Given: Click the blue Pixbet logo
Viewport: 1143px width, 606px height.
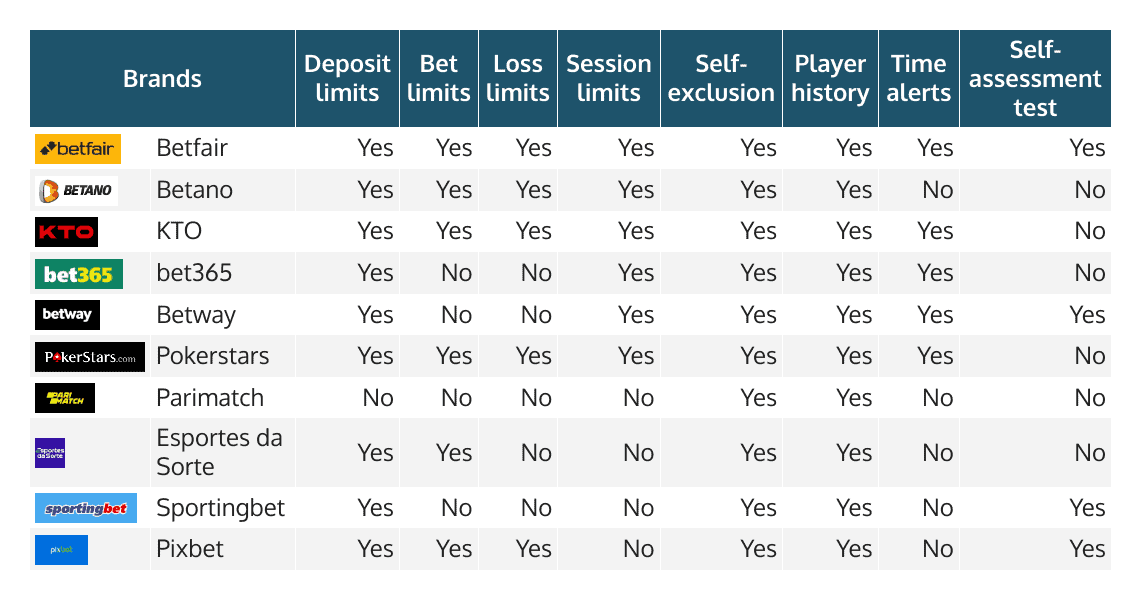Looking at the screenshot, I should (61, 550).
